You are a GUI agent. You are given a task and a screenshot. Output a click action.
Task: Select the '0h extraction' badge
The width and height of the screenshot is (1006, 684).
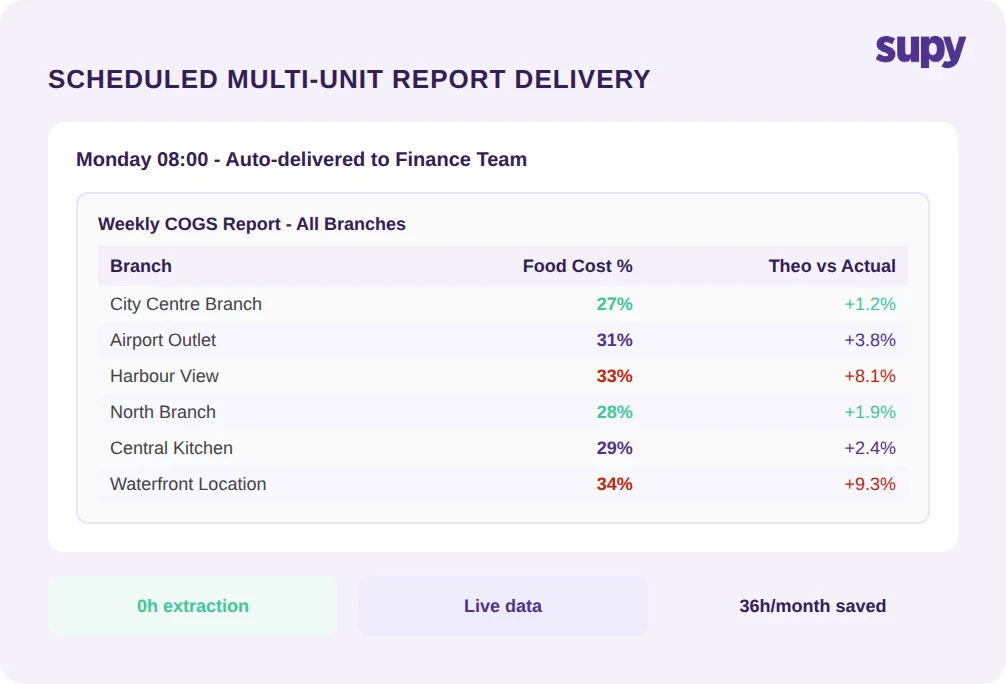pos(192,606)
